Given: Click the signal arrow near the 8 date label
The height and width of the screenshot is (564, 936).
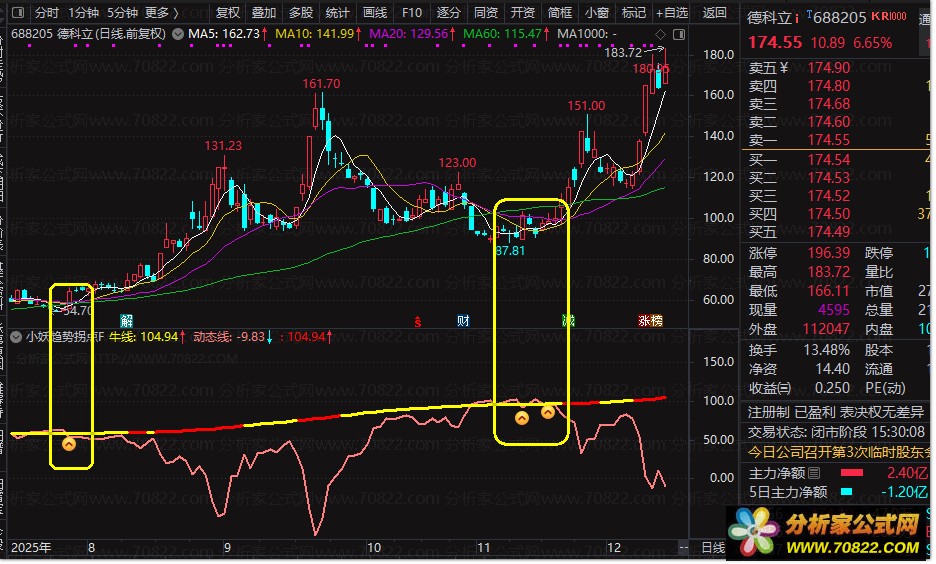Looking at the screenshot, I should click(x=69, y=443).
